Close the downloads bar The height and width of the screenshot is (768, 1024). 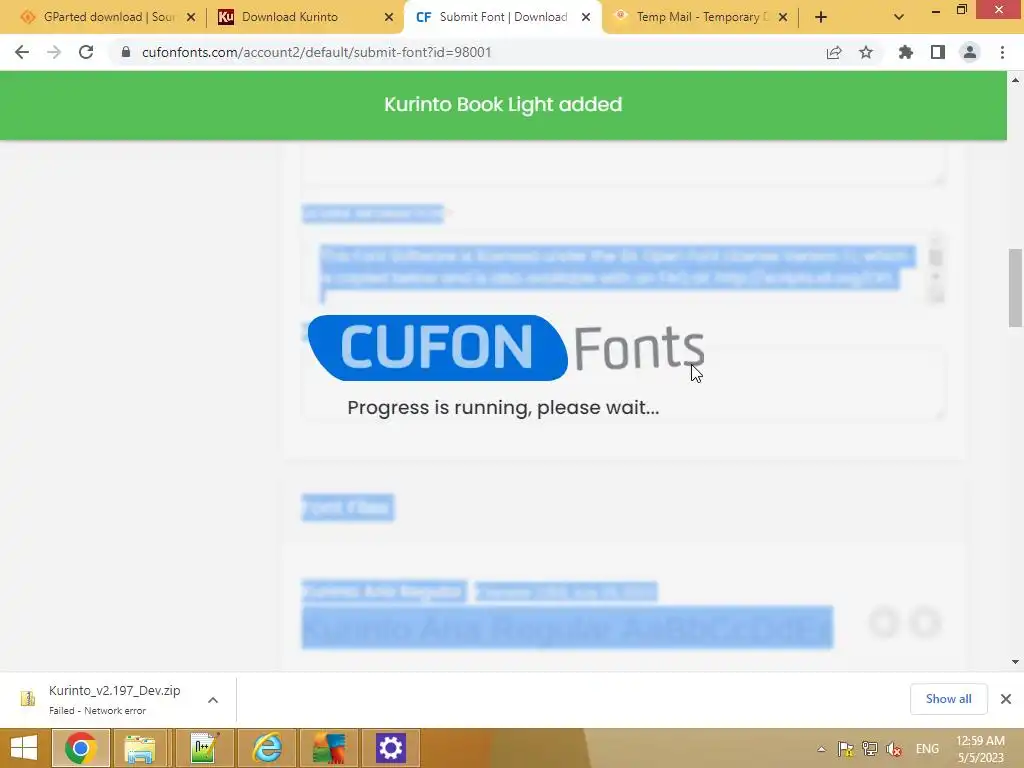click(1006, 699)
